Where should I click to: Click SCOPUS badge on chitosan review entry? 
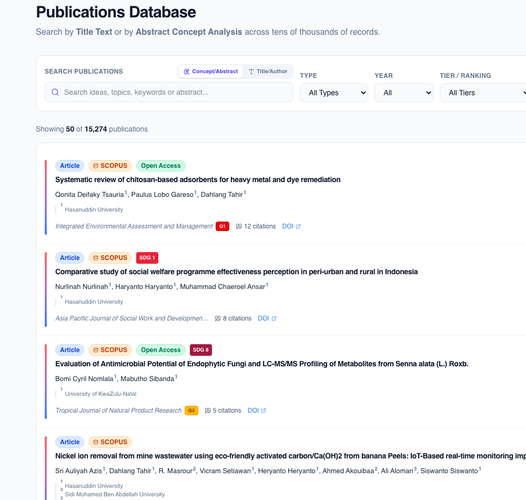click(110, 166)
